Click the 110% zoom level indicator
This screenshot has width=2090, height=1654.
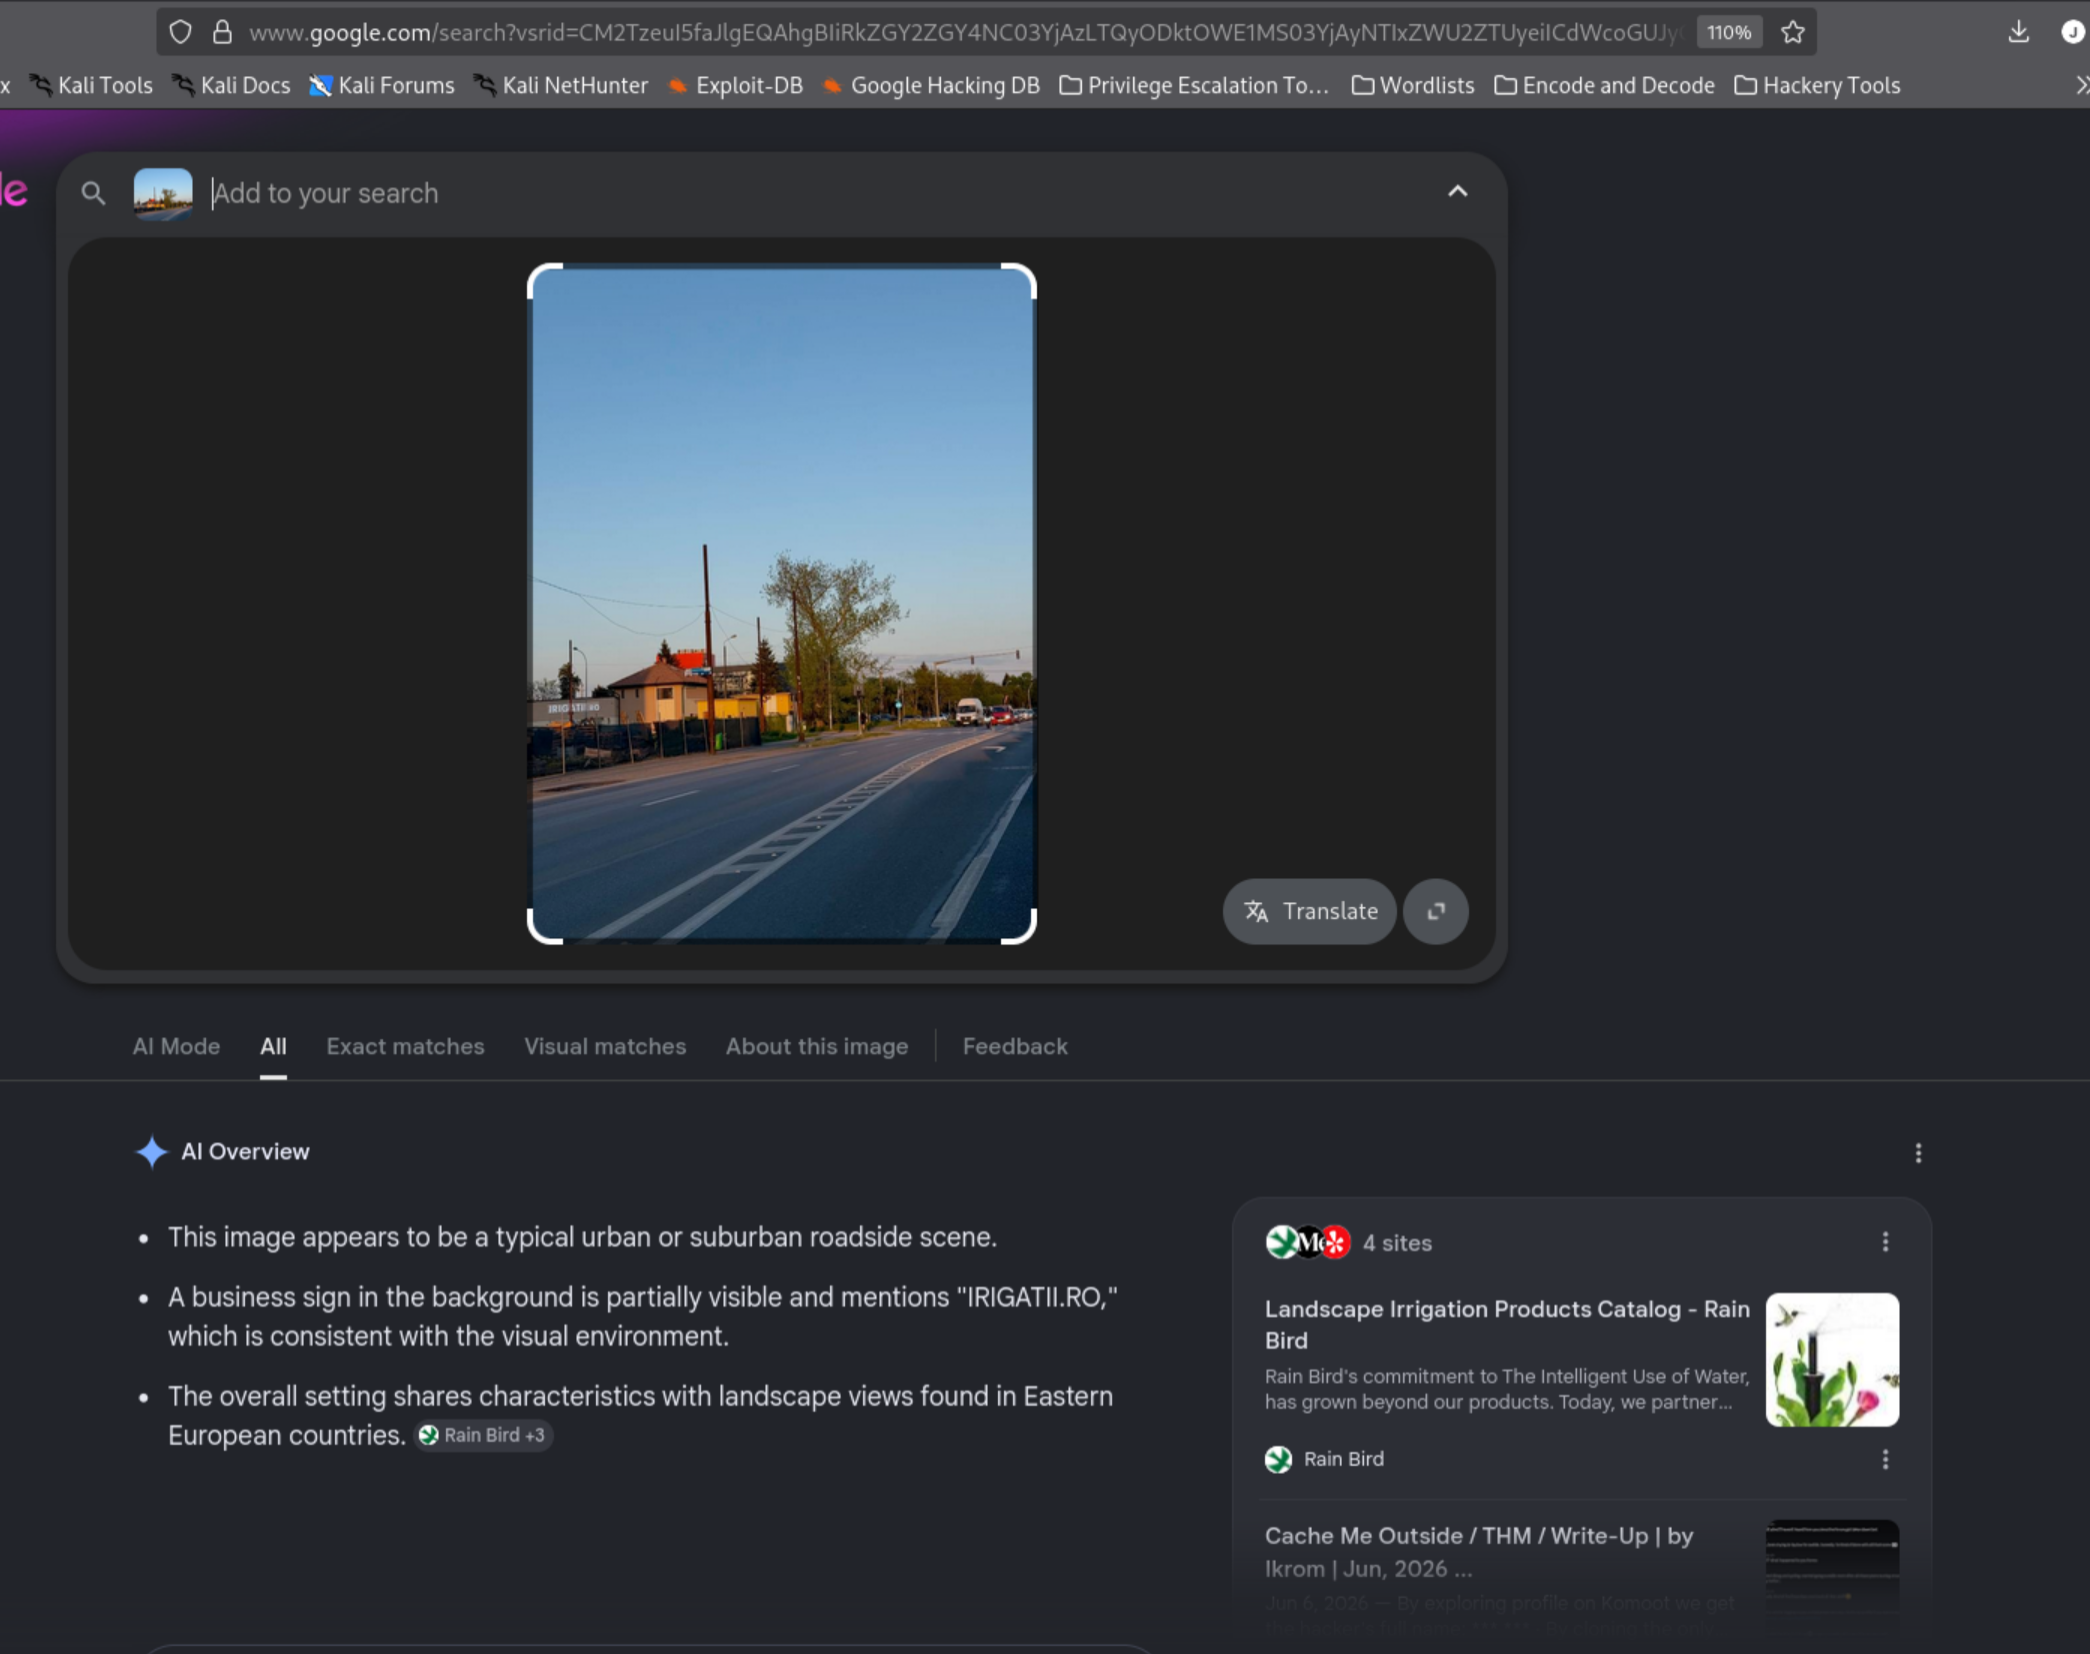1729,32
